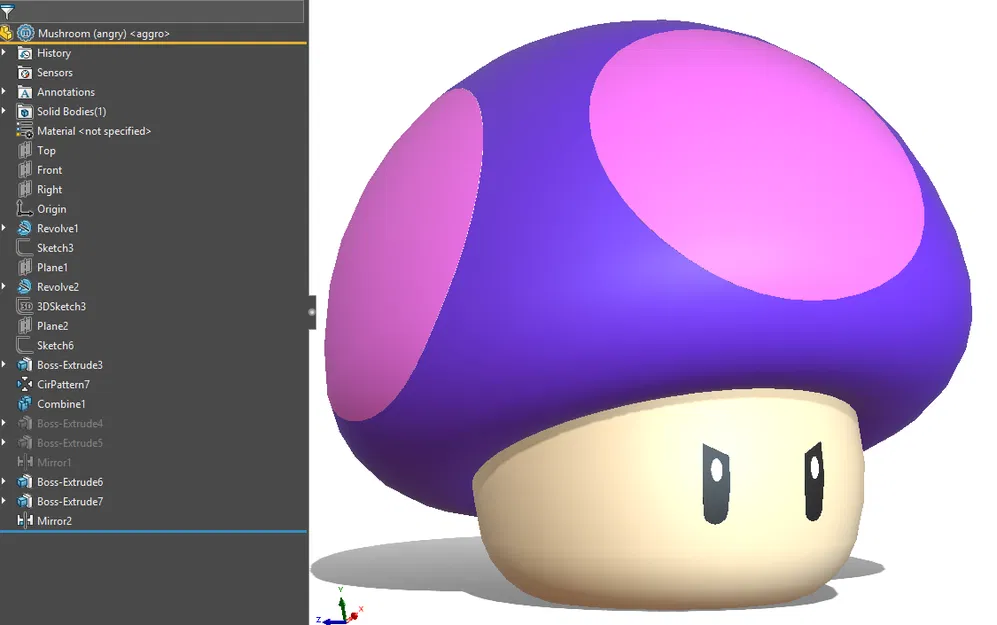Click the filter funnel icon above the tree
The image size is (997, 625).
pyautogui.click(x=10, y=10)
